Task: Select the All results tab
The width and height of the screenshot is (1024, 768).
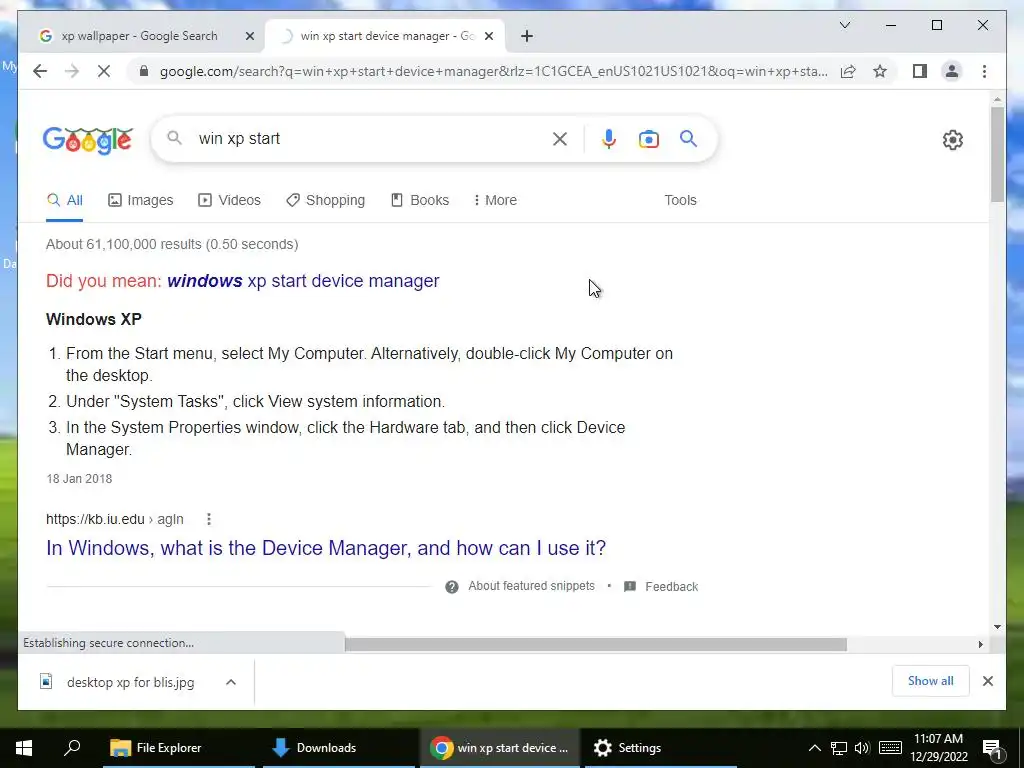Action: 65,200
